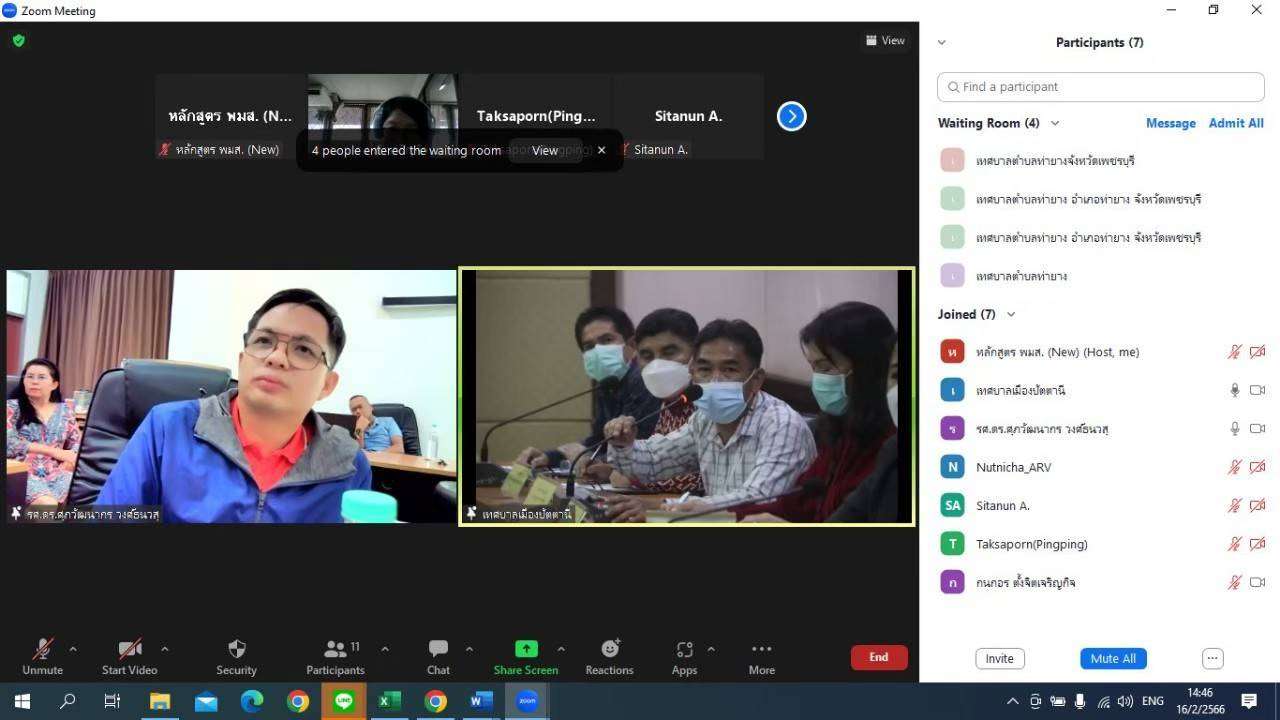The height and width of the screenshot is (720, 1280).
Task: Open the More options ellipsis
Action: (x=761, y=650)
